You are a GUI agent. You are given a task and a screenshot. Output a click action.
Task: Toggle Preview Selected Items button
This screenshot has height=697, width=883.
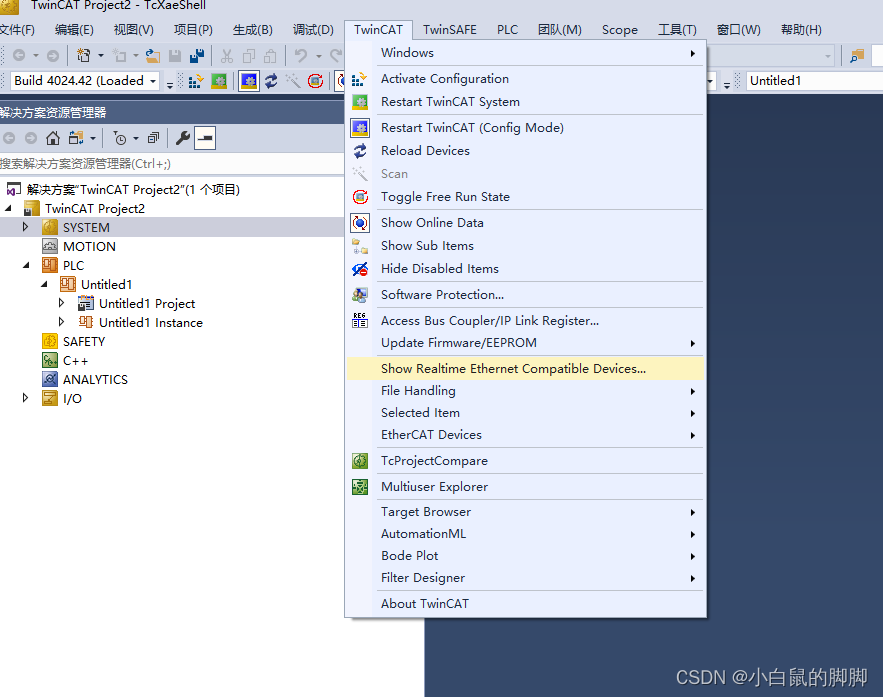pos(205,138)
